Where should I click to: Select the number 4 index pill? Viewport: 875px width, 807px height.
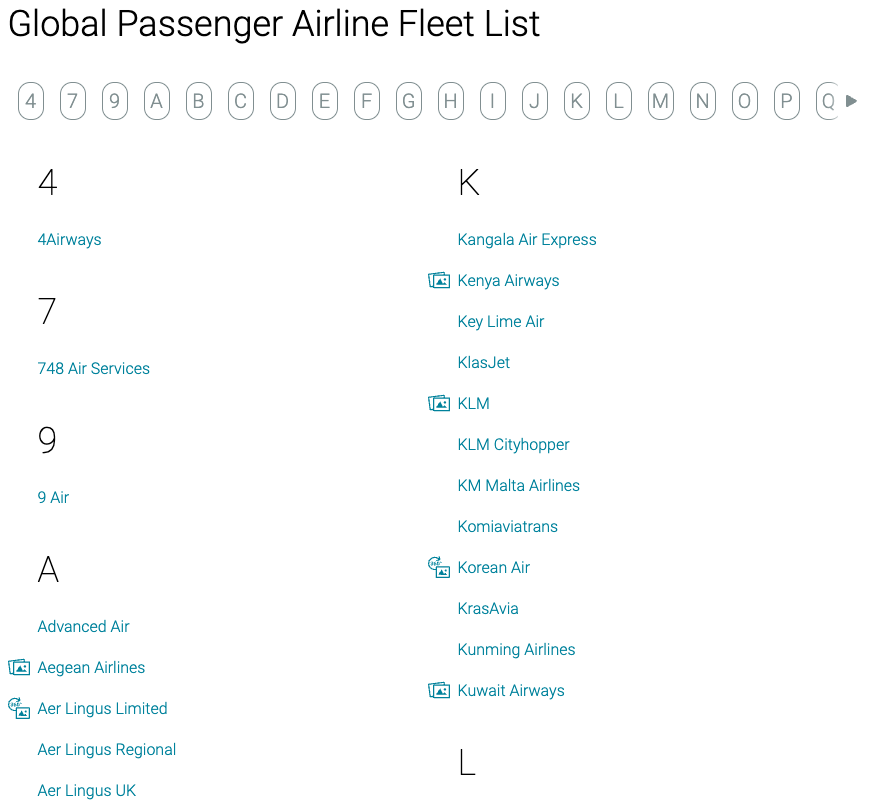[x=31, y=101]
